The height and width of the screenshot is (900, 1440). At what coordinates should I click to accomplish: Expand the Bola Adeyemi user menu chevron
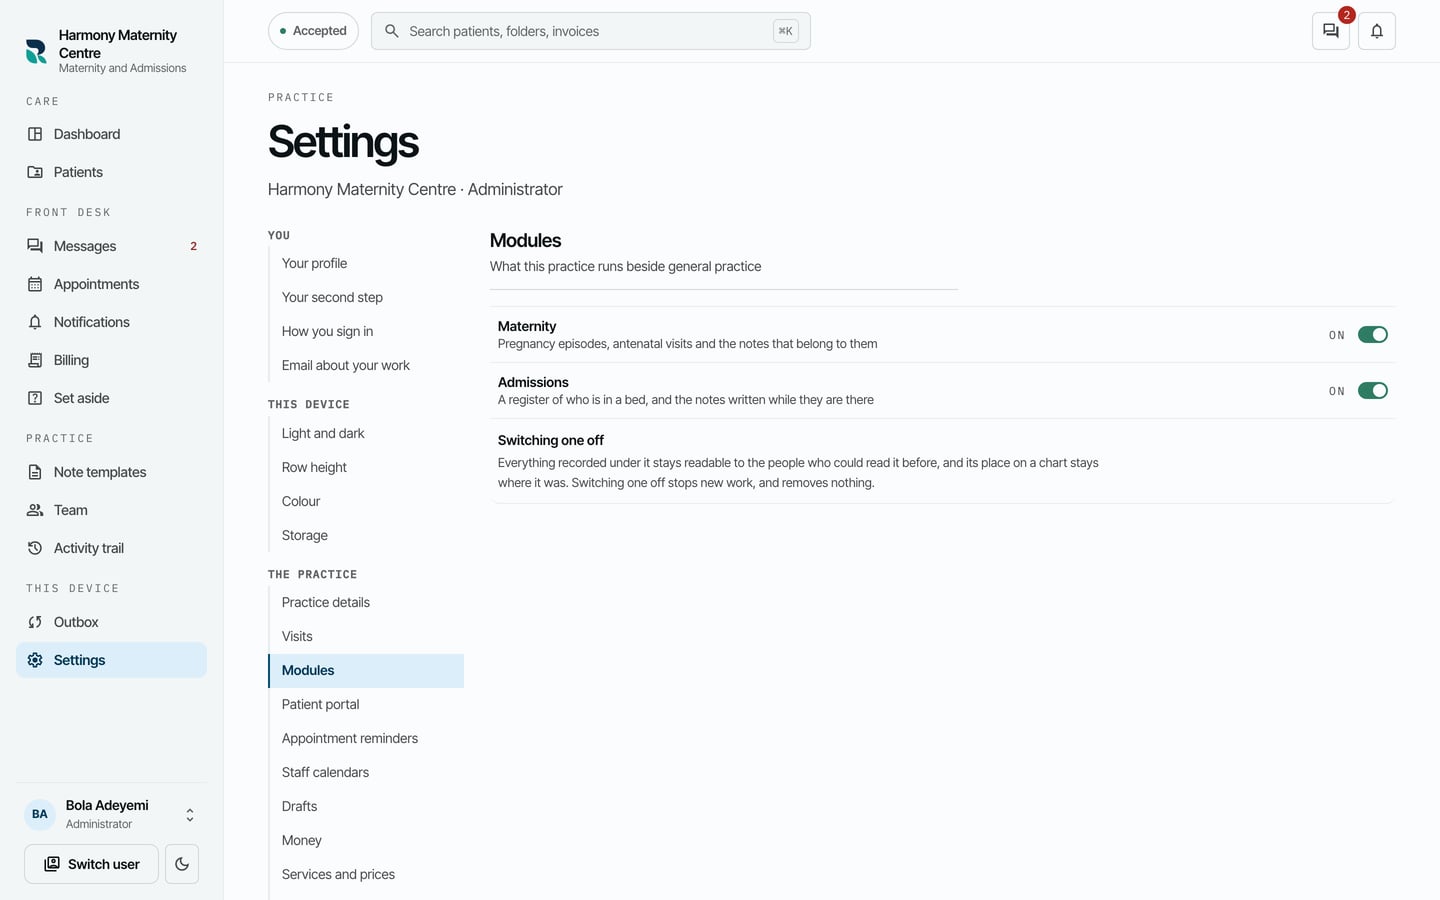pyautogui.click(x=190, y=815)
